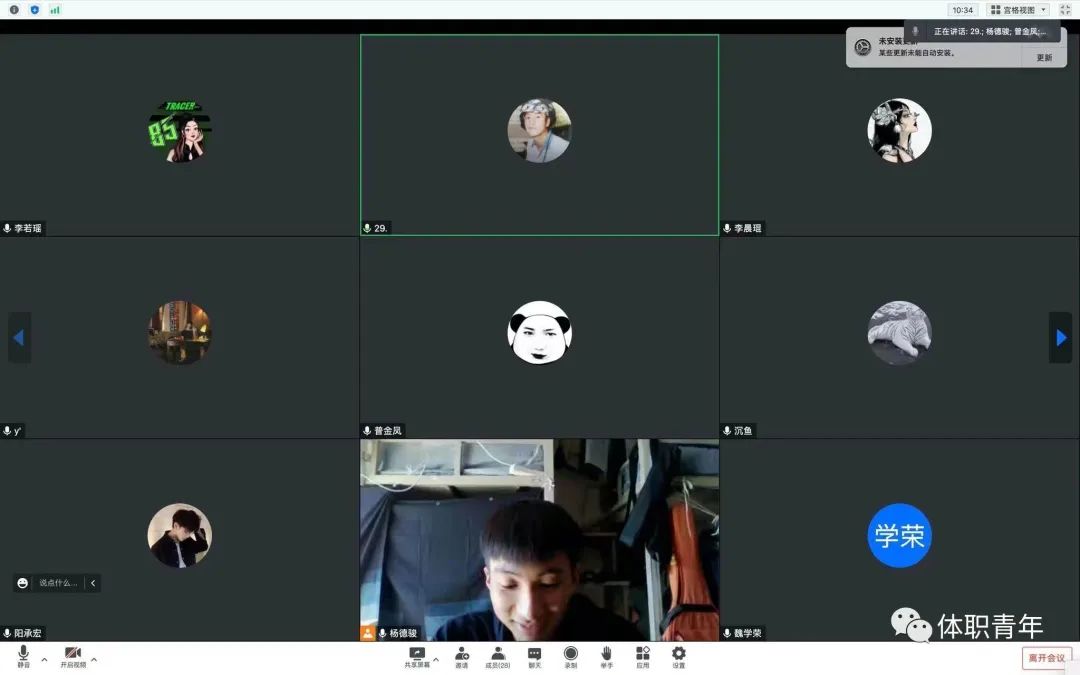Raise hand with 举手 icon
Viewport: 1080px width, 675px height.
click(x=606, y=656)
